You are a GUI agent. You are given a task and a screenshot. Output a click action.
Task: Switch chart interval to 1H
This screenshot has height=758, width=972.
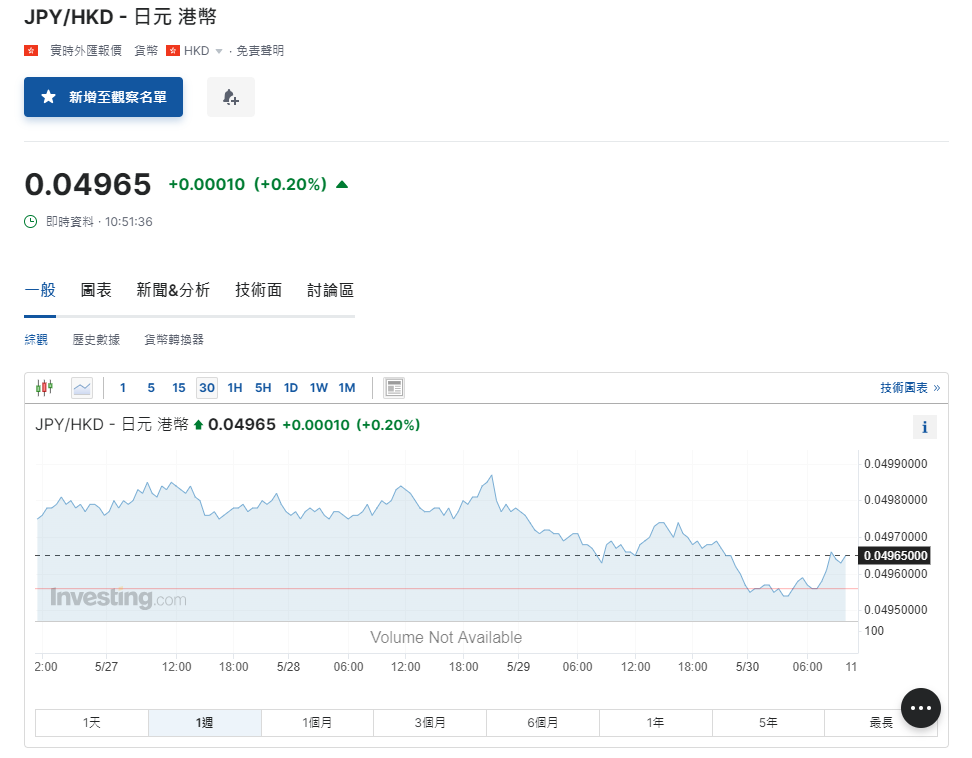[x=235, y=388]
